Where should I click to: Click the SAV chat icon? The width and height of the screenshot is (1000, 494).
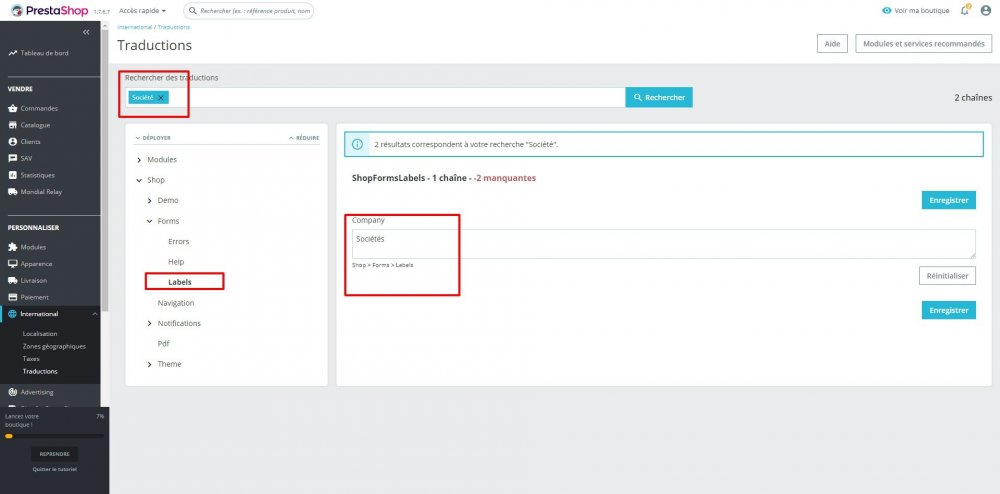[12, 158]
